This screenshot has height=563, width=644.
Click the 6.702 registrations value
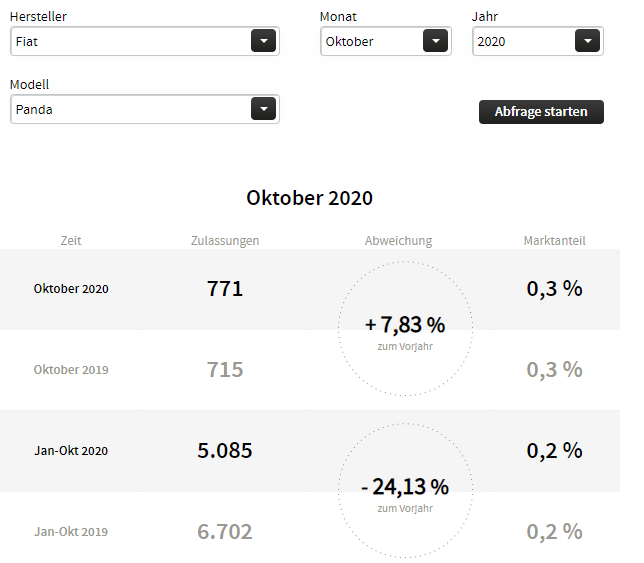[225, 531]
